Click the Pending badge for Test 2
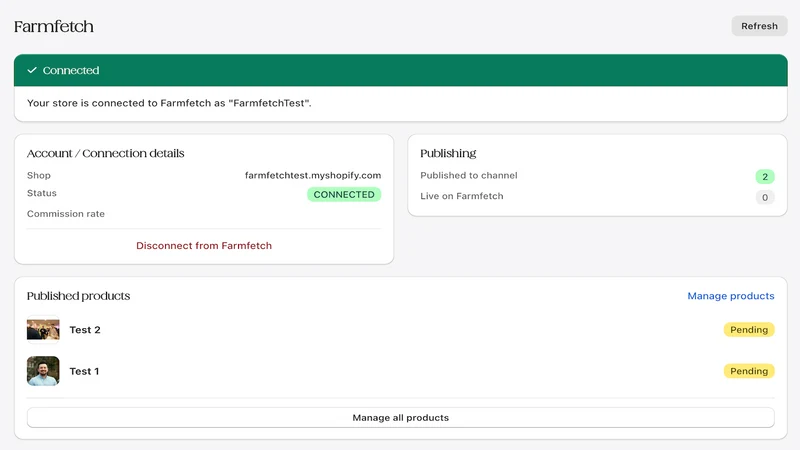Viewport: 800px width, 450px height. (748, 330)
